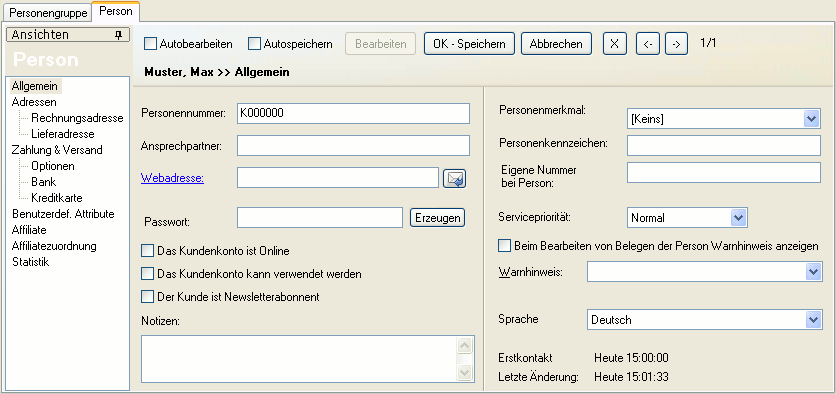Screen dimensions: 836x394
Task: Open the Warnhinweis dropdown
Action: 812,272
